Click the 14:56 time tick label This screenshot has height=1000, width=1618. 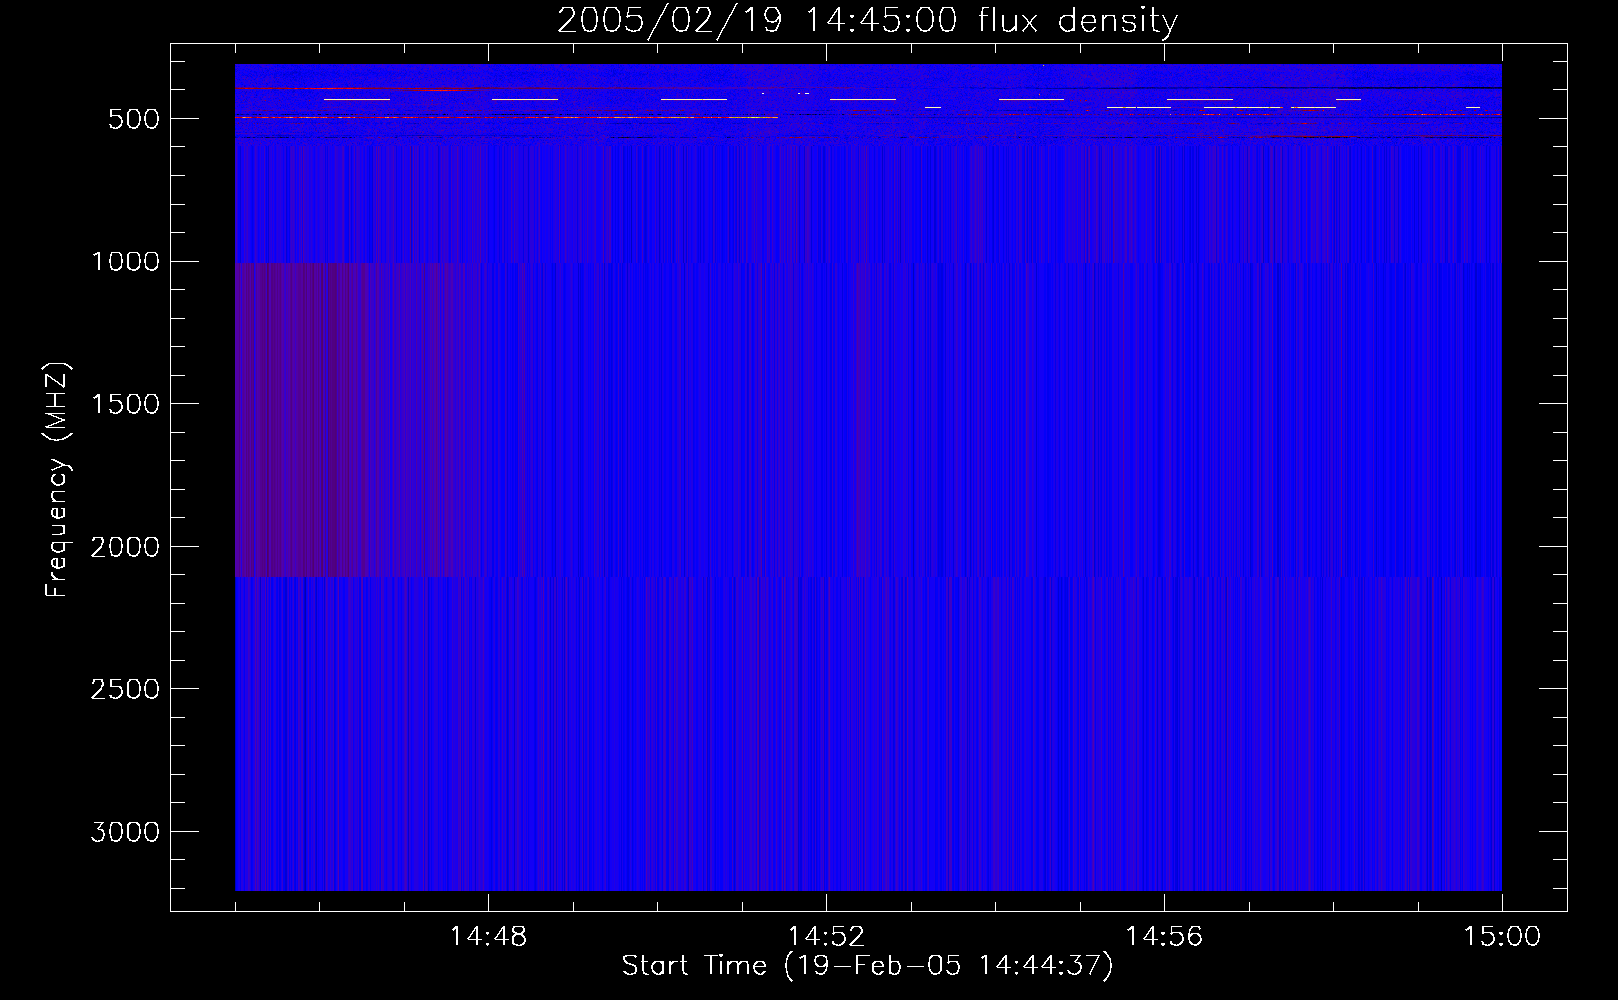[x=1164, y=937]
